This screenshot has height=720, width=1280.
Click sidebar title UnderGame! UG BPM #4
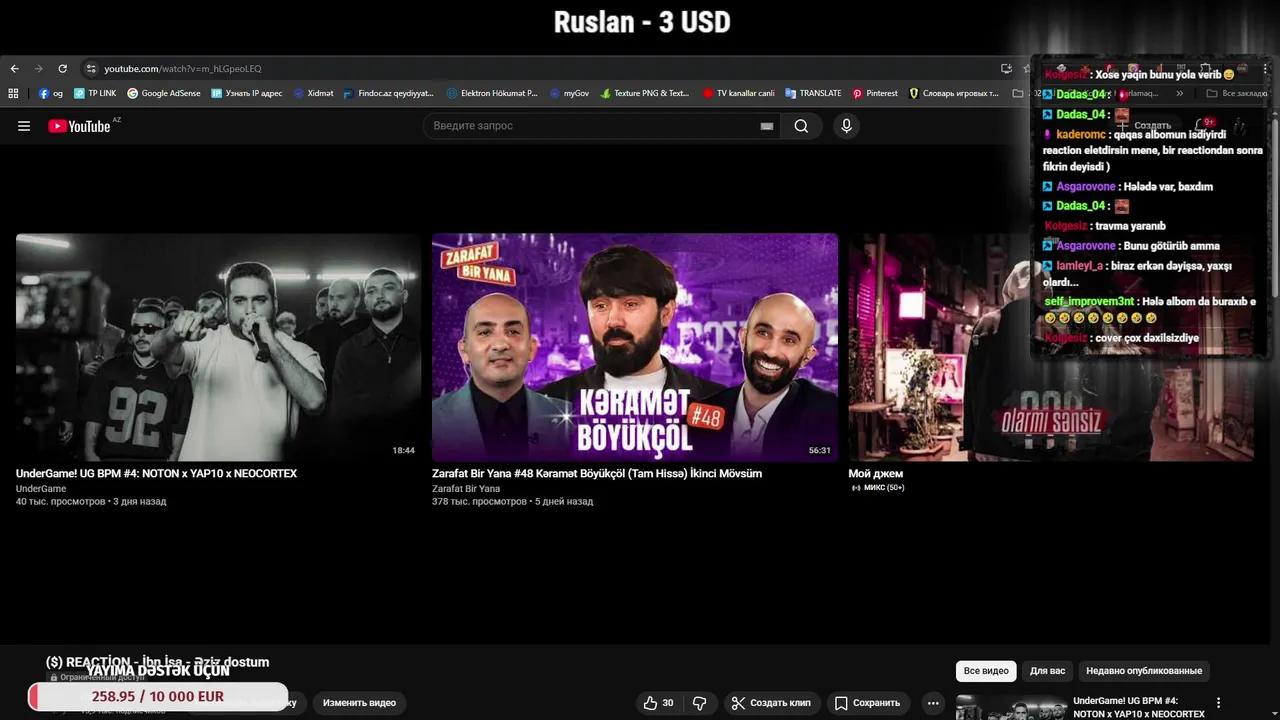click(x=1139, y=708)
